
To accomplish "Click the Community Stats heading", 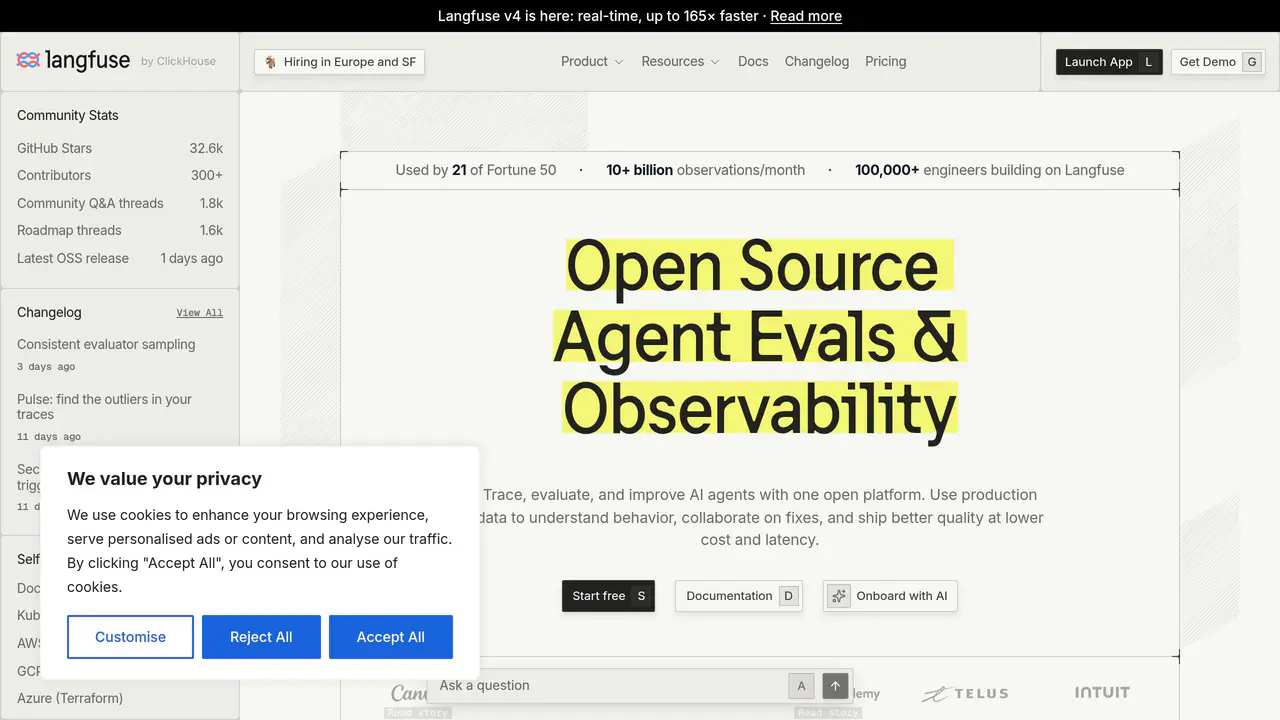I will tap(68, 115).
